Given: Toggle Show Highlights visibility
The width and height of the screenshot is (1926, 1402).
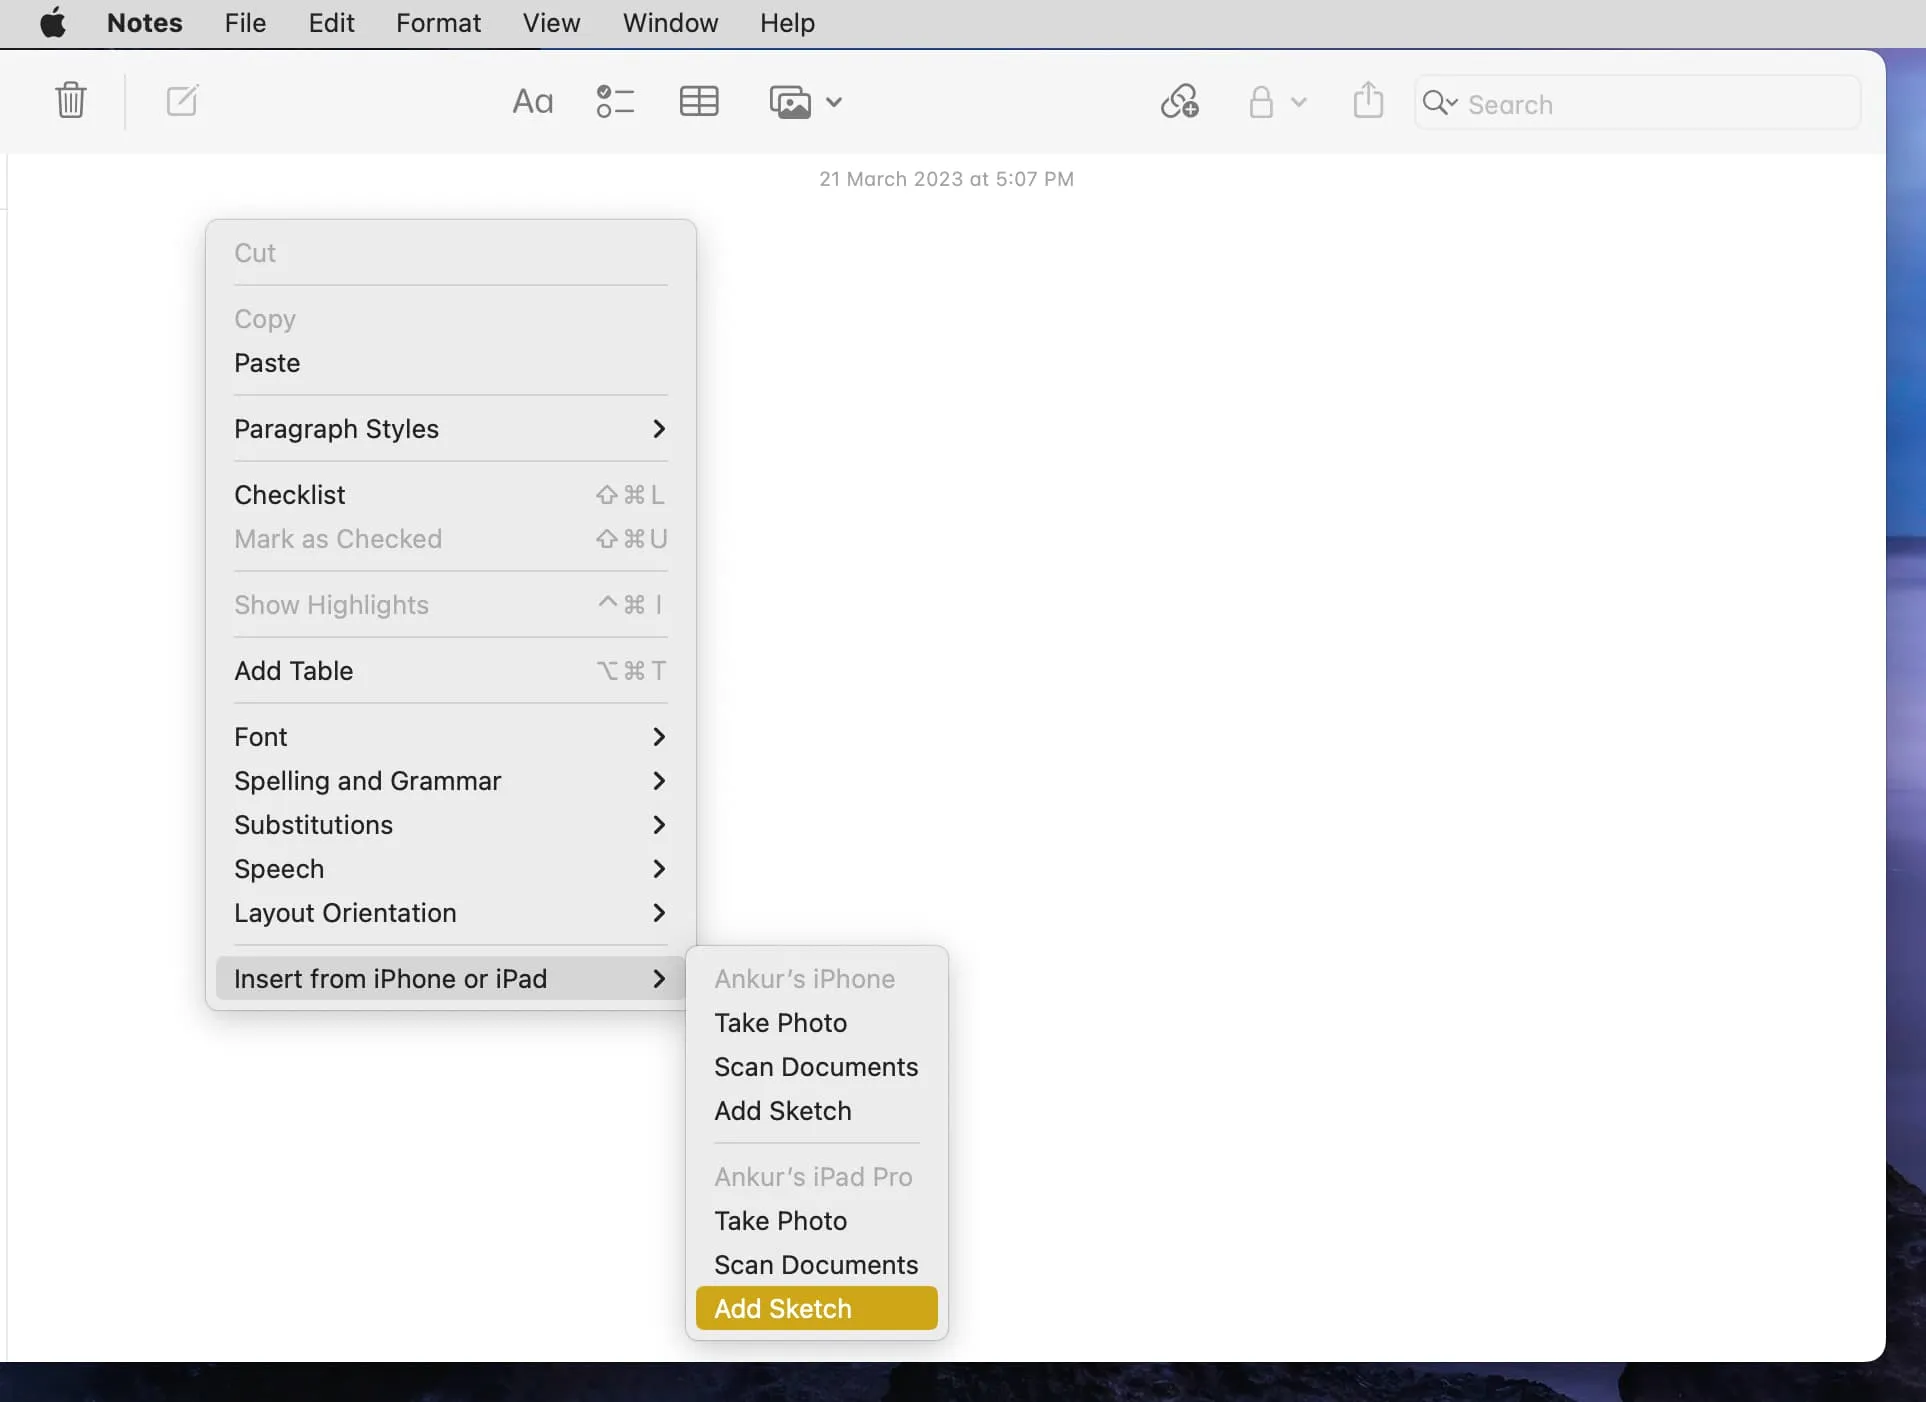Looking at the screenshot, I should tap(332, 604).
